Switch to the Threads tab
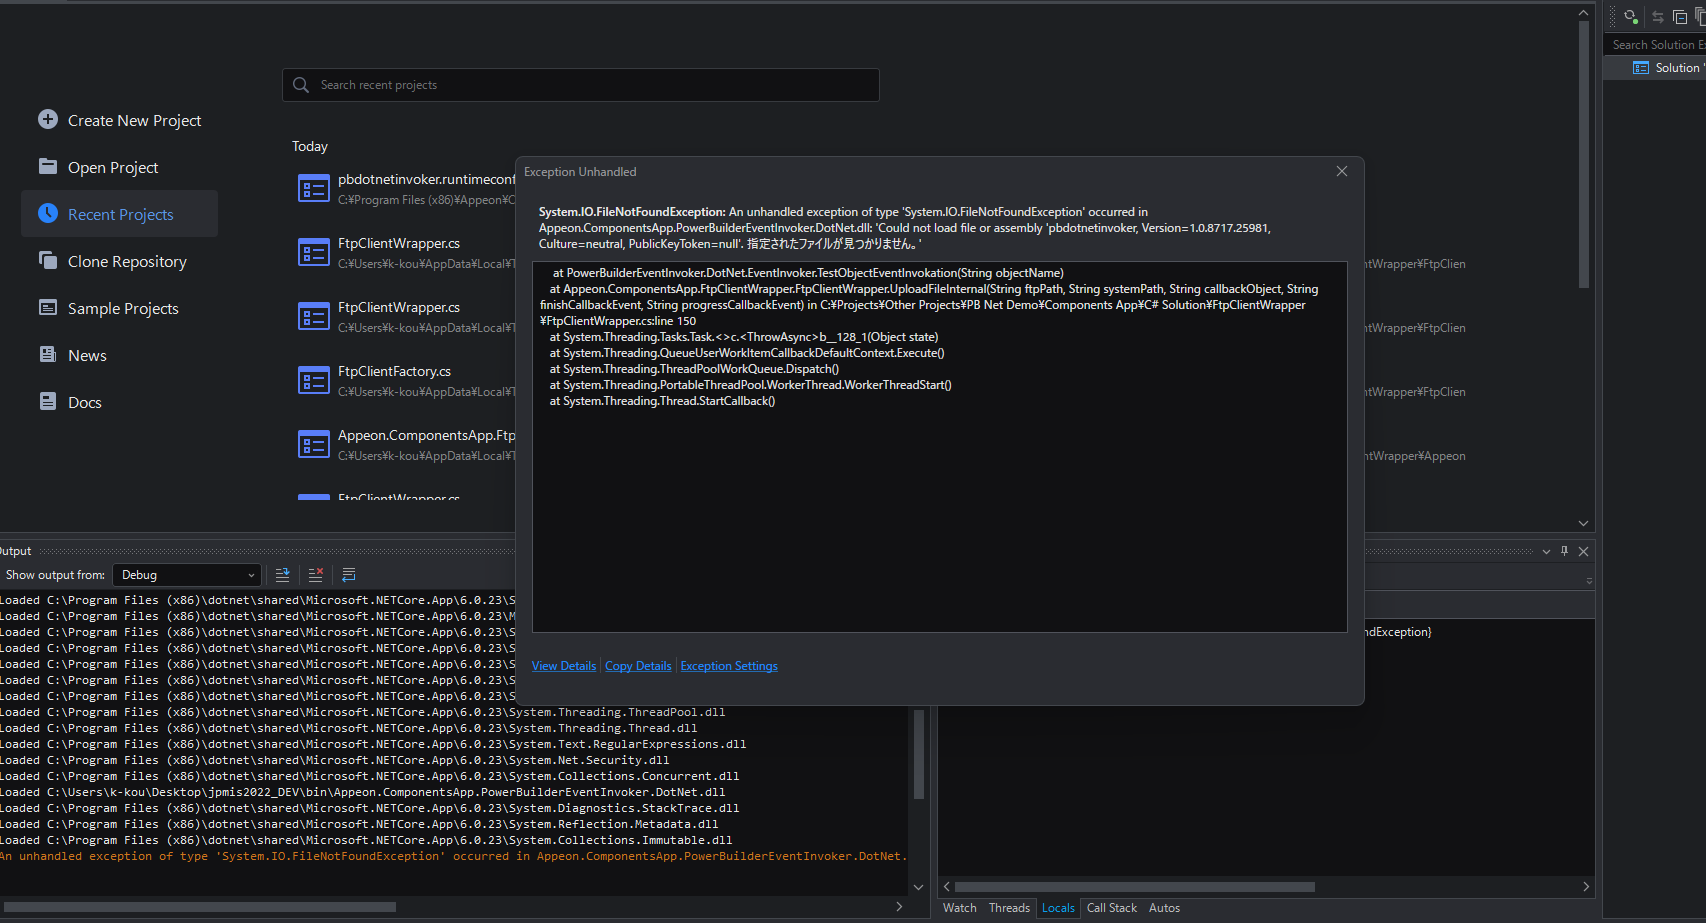Screen dimensions: 1706x923 coord(1008,908)
